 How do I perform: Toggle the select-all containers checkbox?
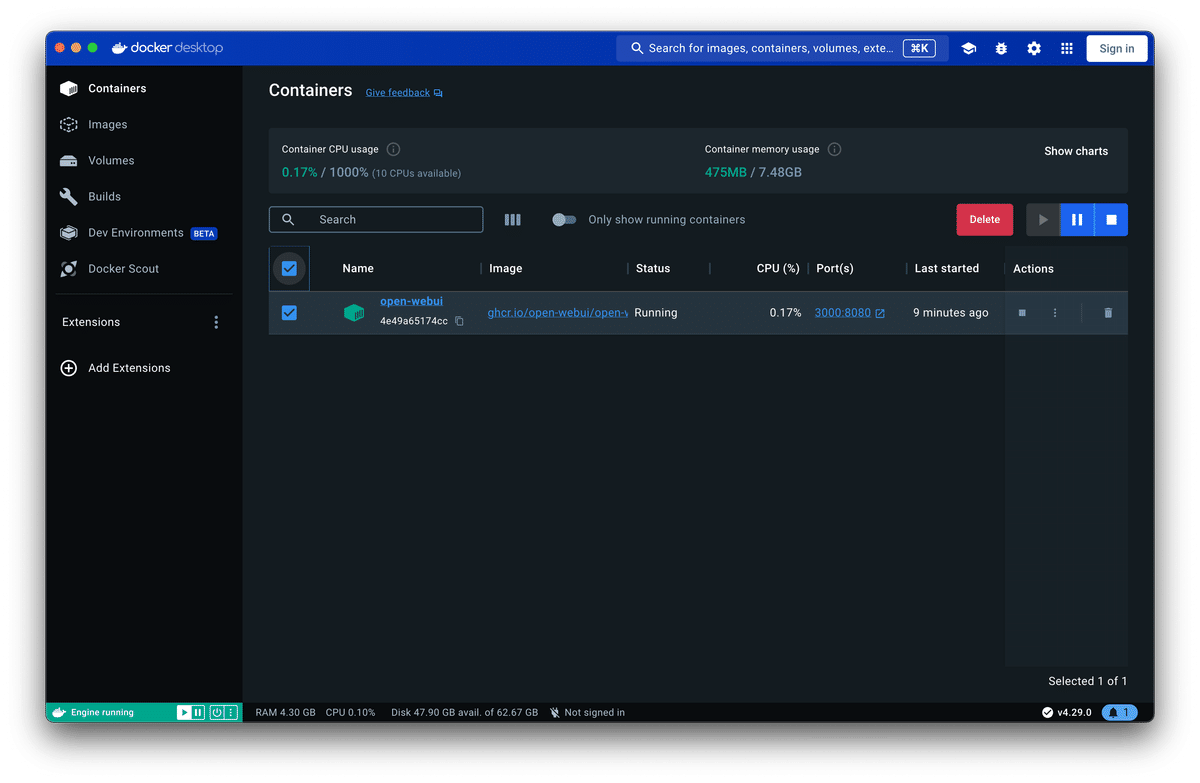[289, 268]
